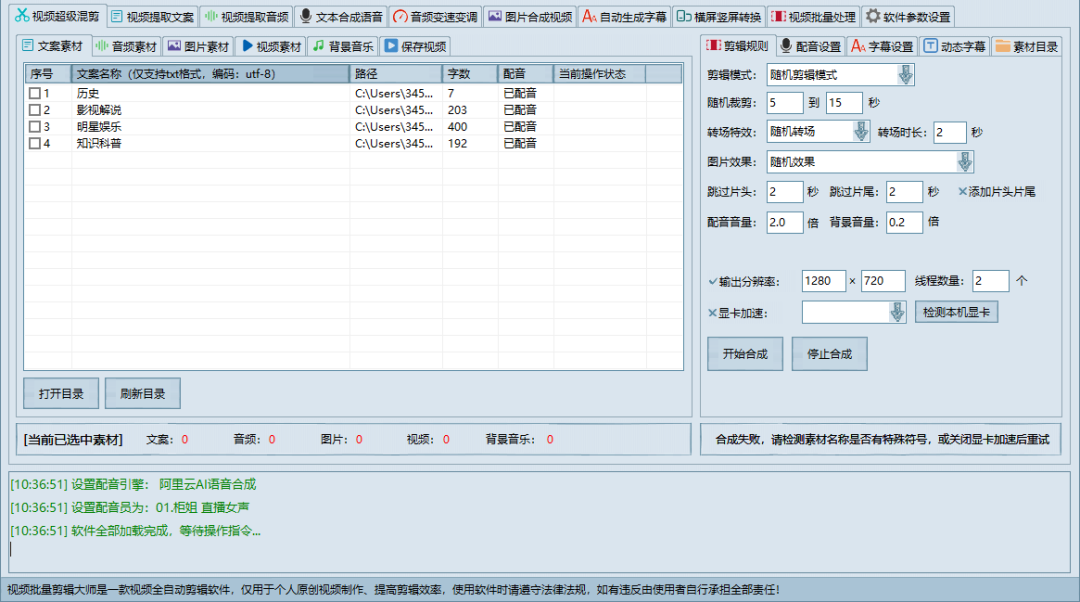The image size is (1080, 602).
Task: Tick the checkbox beside 影视解说
Action: coord(35,110)
